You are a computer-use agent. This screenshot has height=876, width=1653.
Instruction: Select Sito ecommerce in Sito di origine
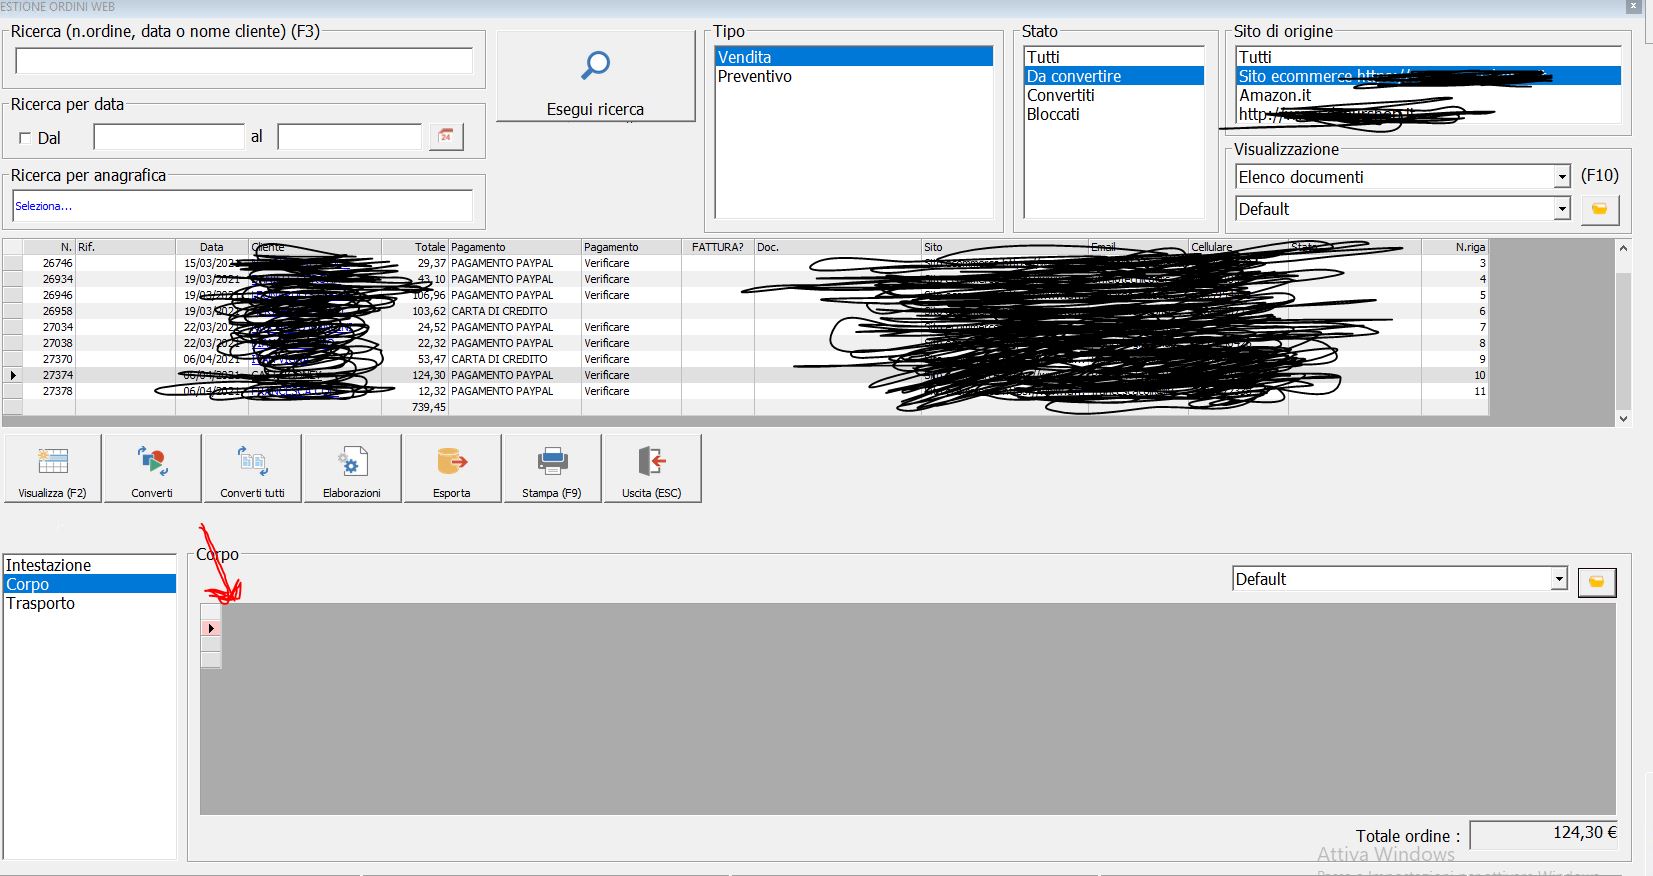click(1428, 76)
